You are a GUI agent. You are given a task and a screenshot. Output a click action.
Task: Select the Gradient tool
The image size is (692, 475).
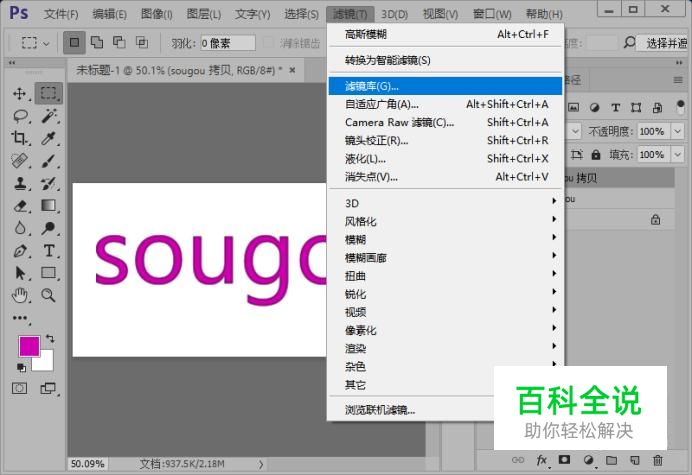(49, 206)
